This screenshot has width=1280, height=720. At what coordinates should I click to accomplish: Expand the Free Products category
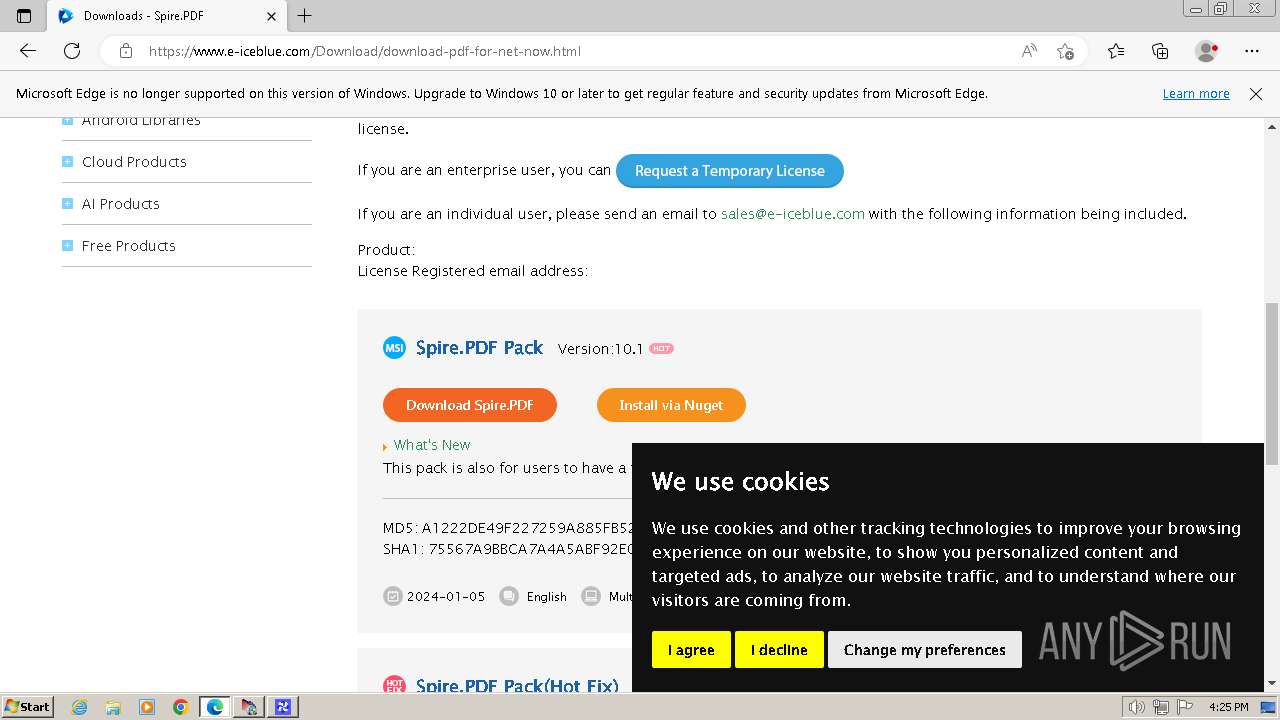128,246
